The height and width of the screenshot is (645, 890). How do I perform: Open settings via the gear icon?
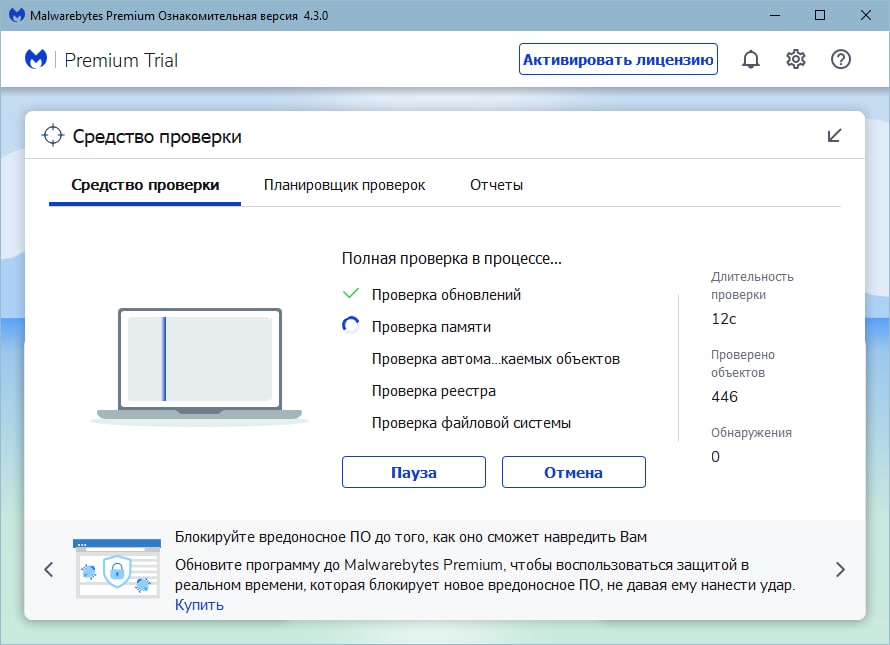tap(796, 59)
